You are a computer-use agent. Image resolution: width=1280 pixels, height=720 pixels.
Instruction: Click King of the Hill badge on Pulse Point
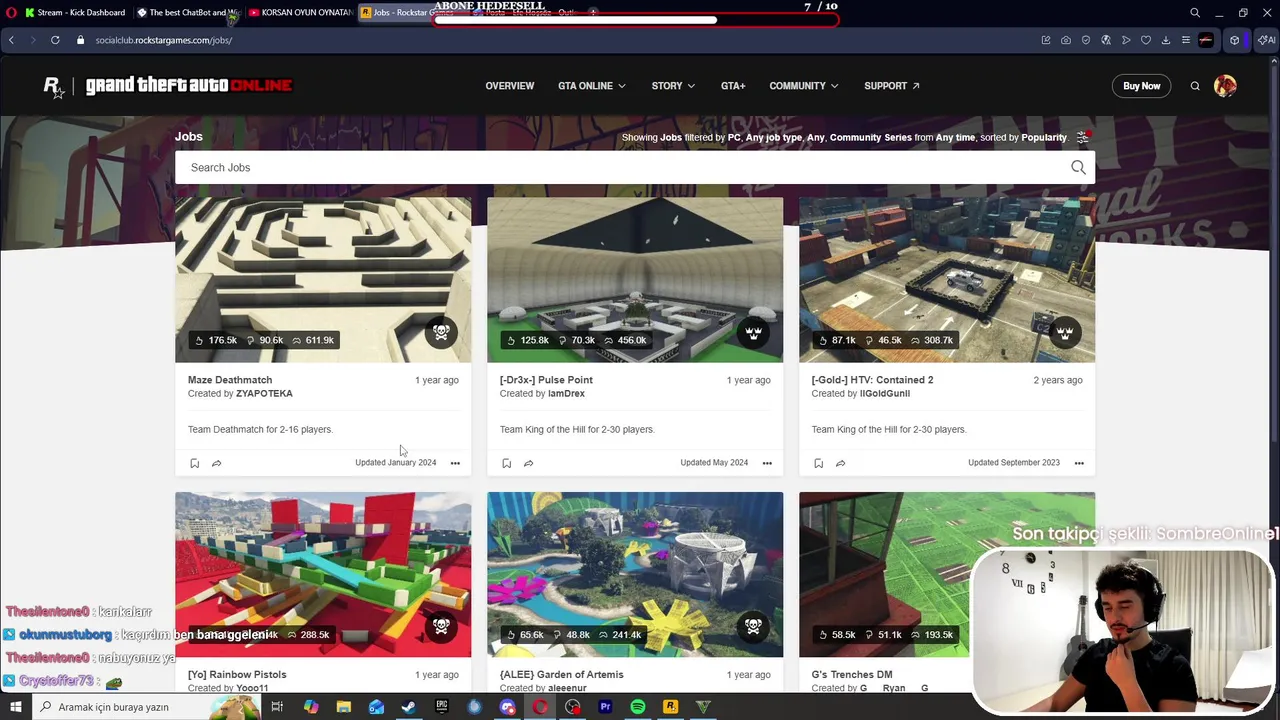(x=753, y=333)
